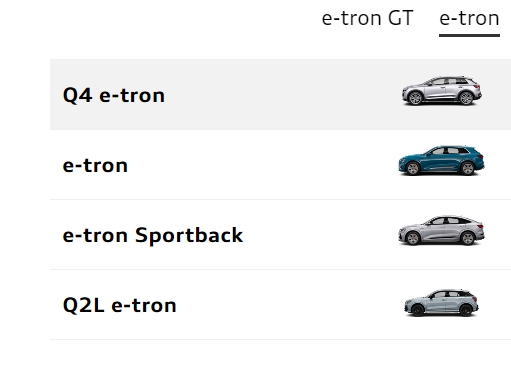
Task: Choose the coupe-roofline Sportback thumbnail
Action: pos(441,231)
